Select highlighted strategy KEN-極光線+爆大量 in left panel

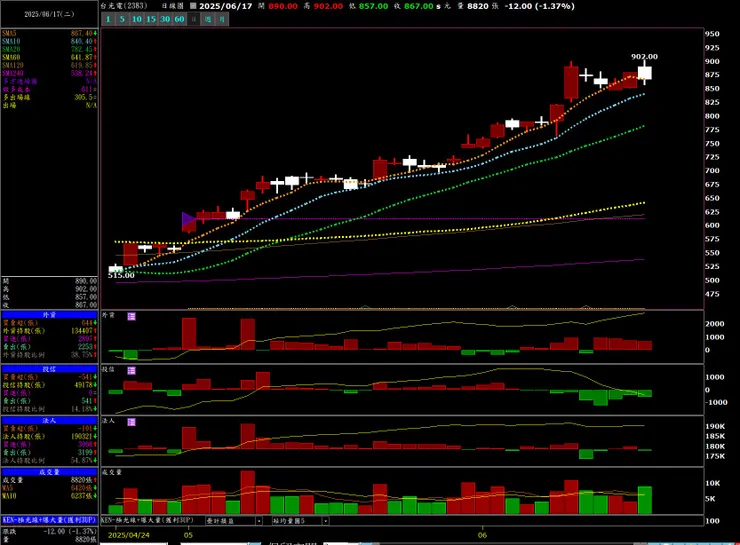coord(49,520)
